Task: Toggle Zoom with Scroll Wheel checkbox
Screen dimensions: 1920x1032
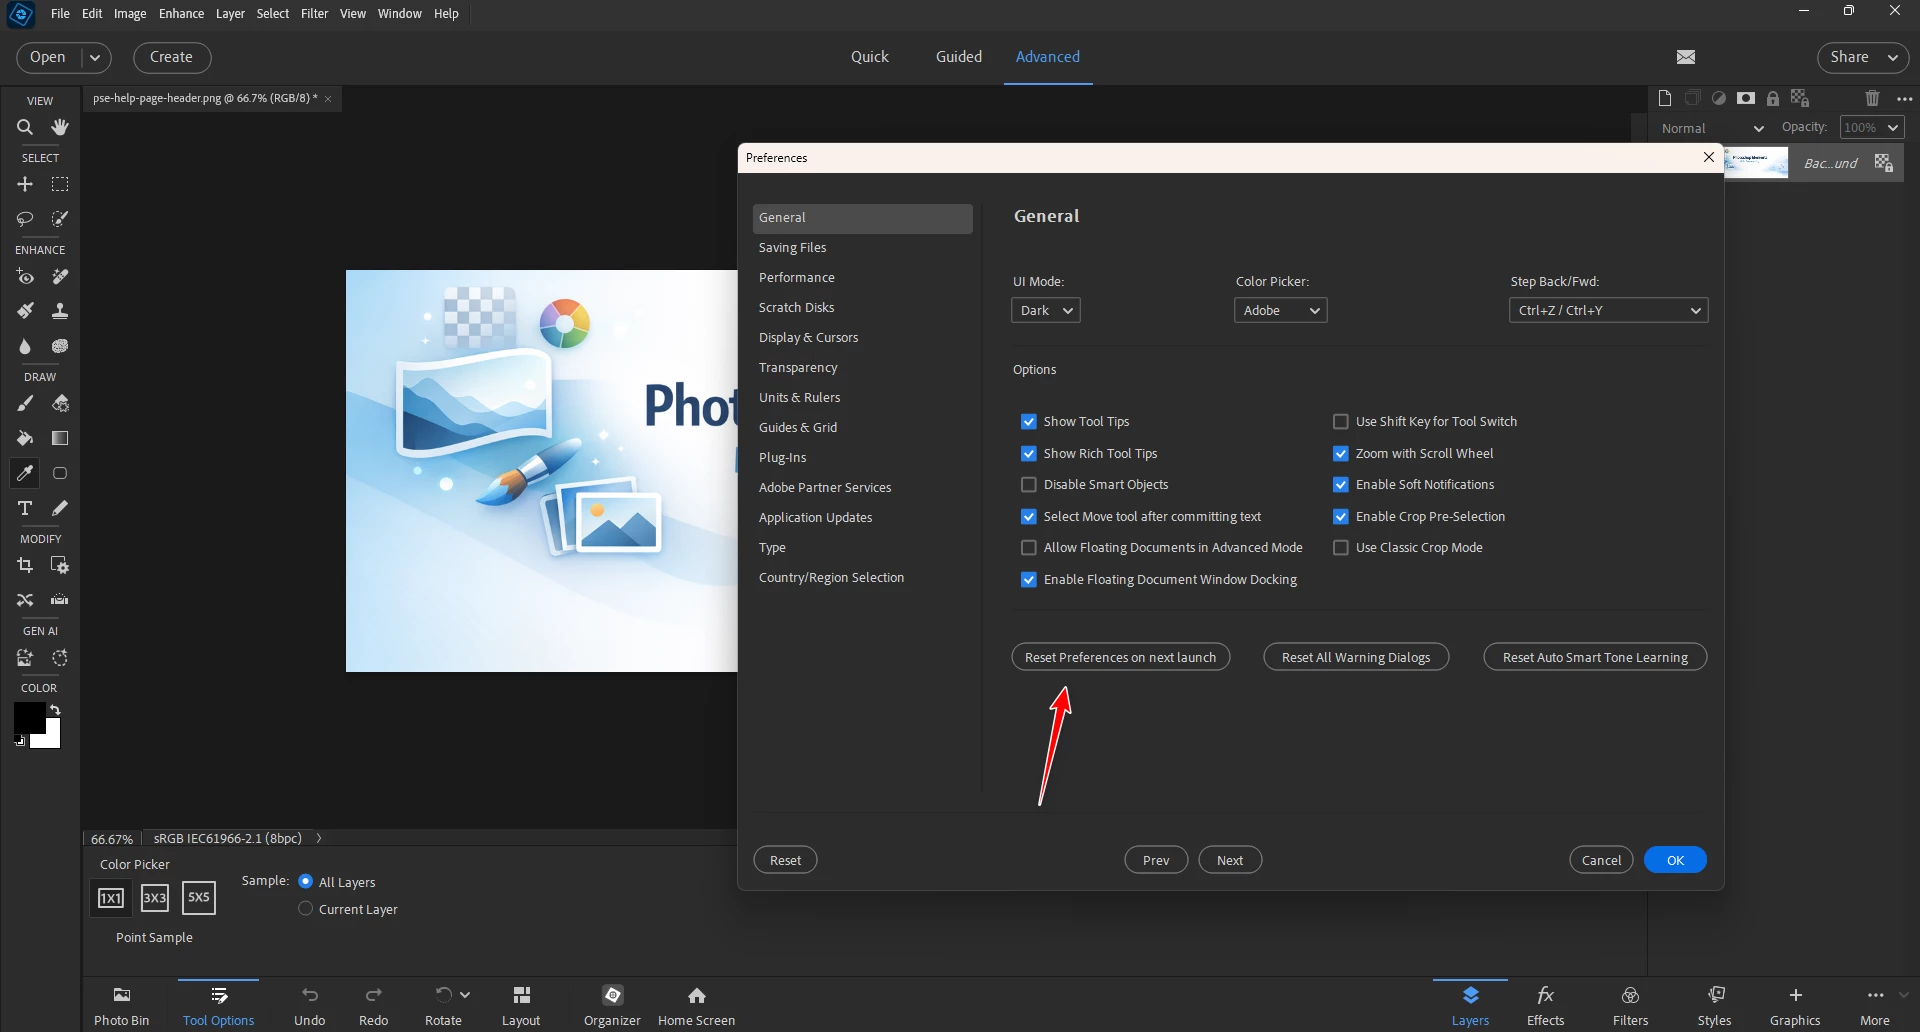Action: click(1341, 454)
